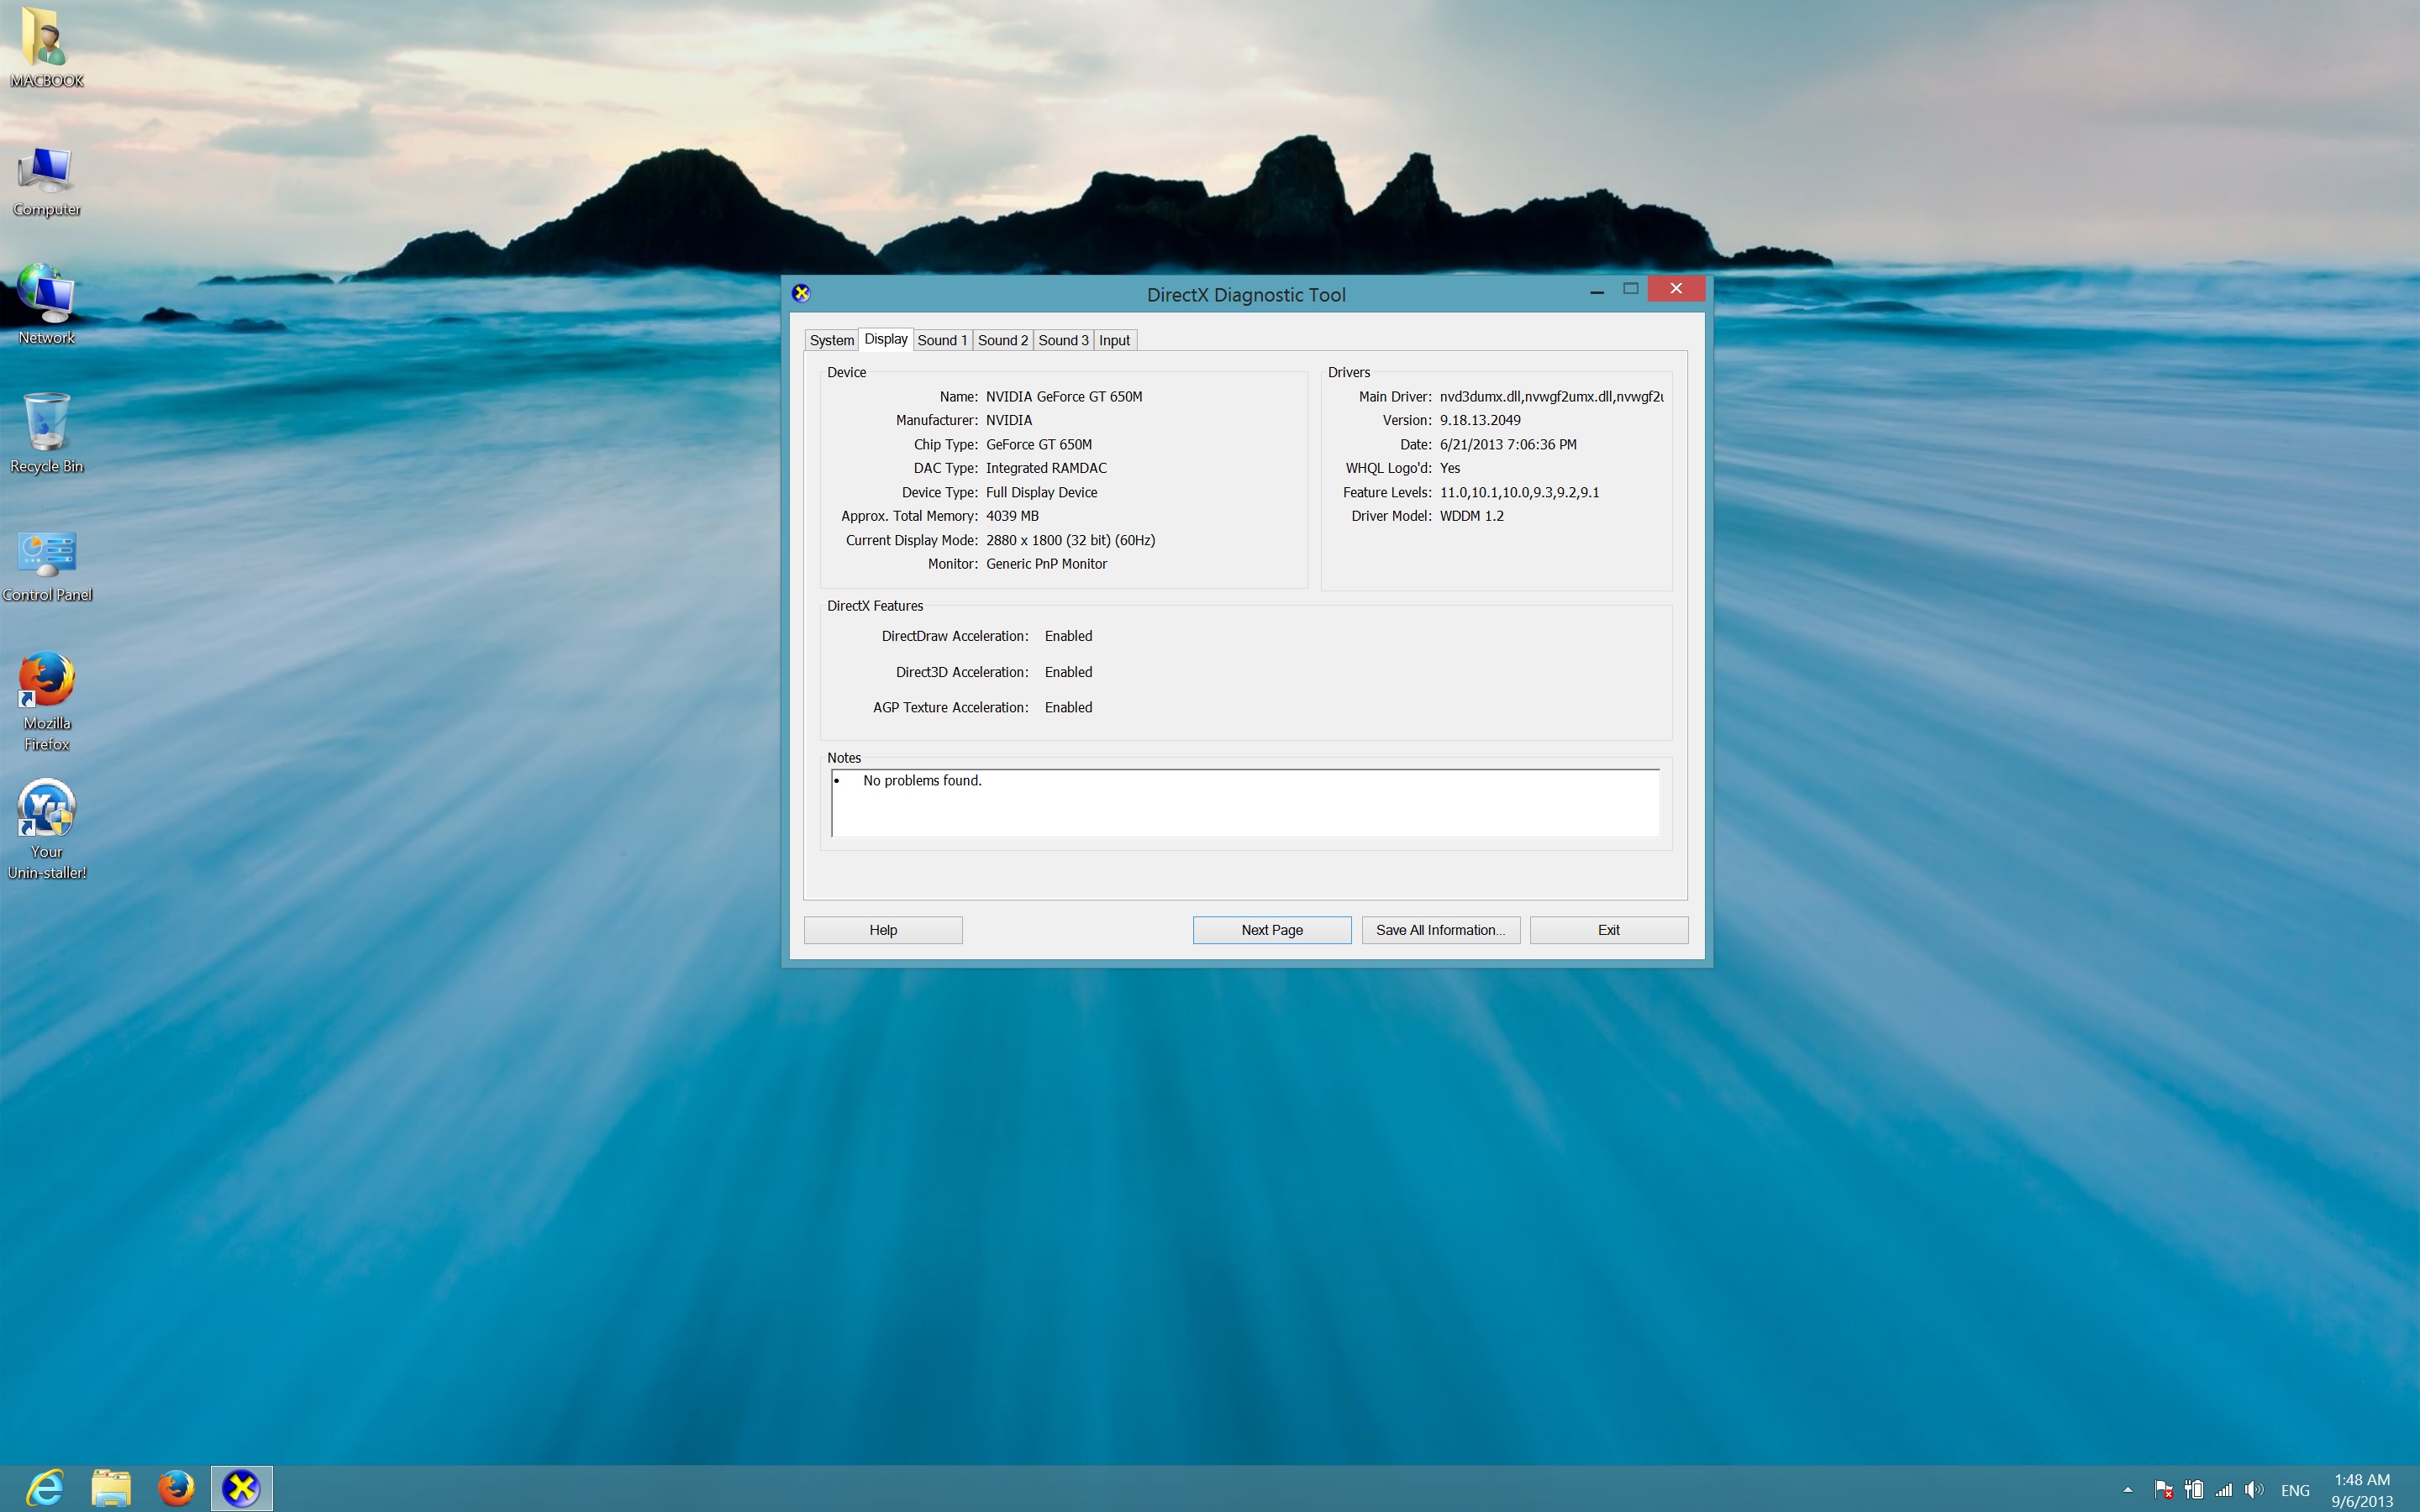Close the DirectX Diagnostic Tool window
Screen dimensions: 2420x1512
(1676, 289)
